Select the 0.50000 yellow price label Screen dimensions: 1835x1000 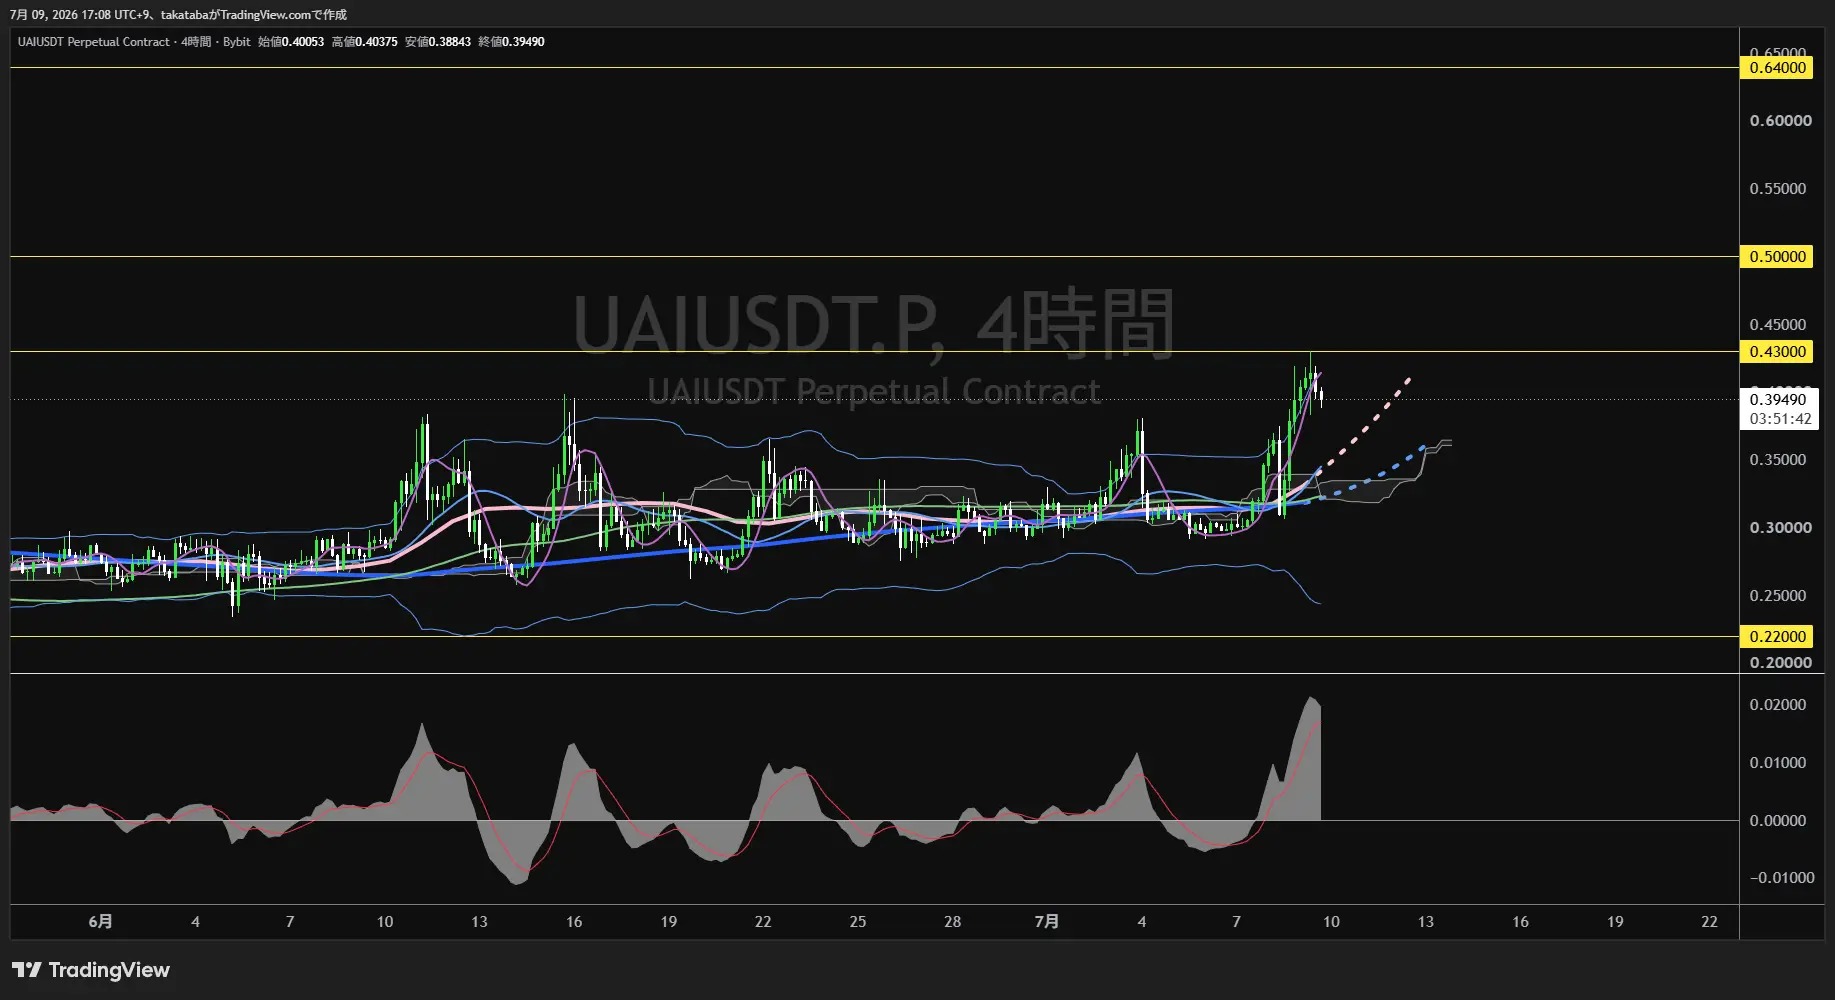tap(1777, 257)
